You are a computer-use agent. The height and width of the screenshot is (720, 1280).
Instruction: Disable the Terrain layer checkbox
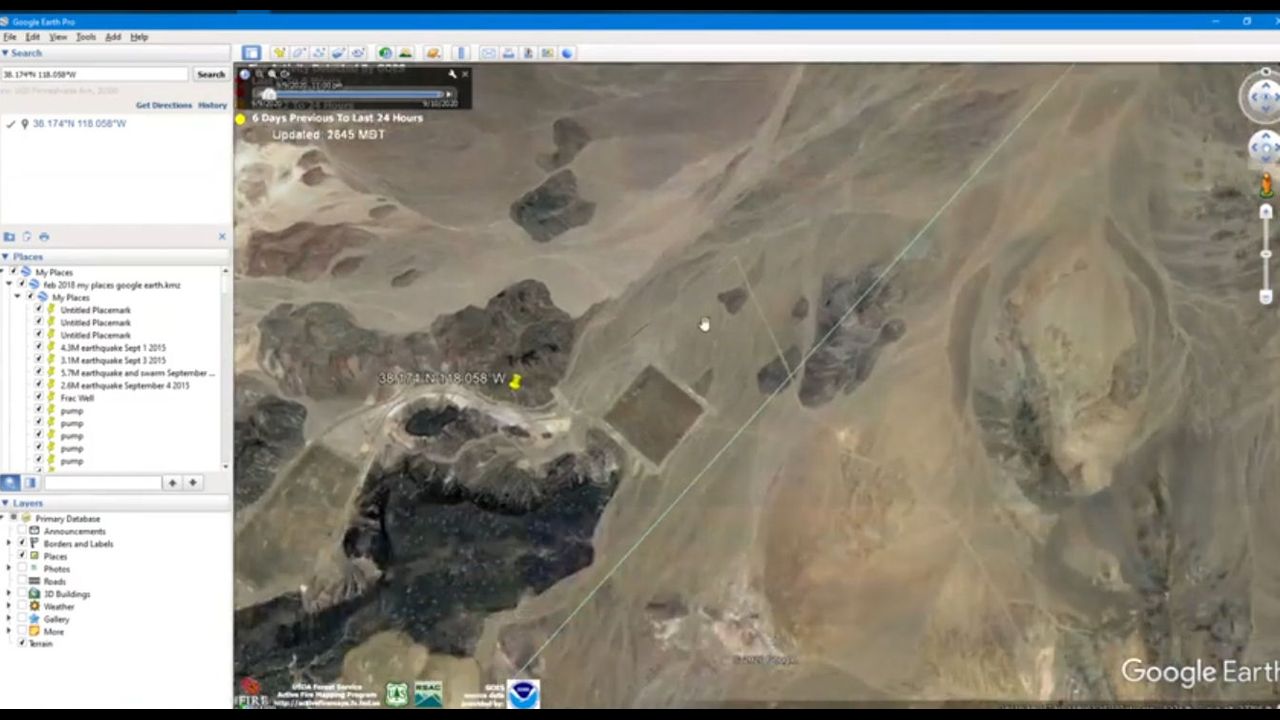tap(22, 644)
